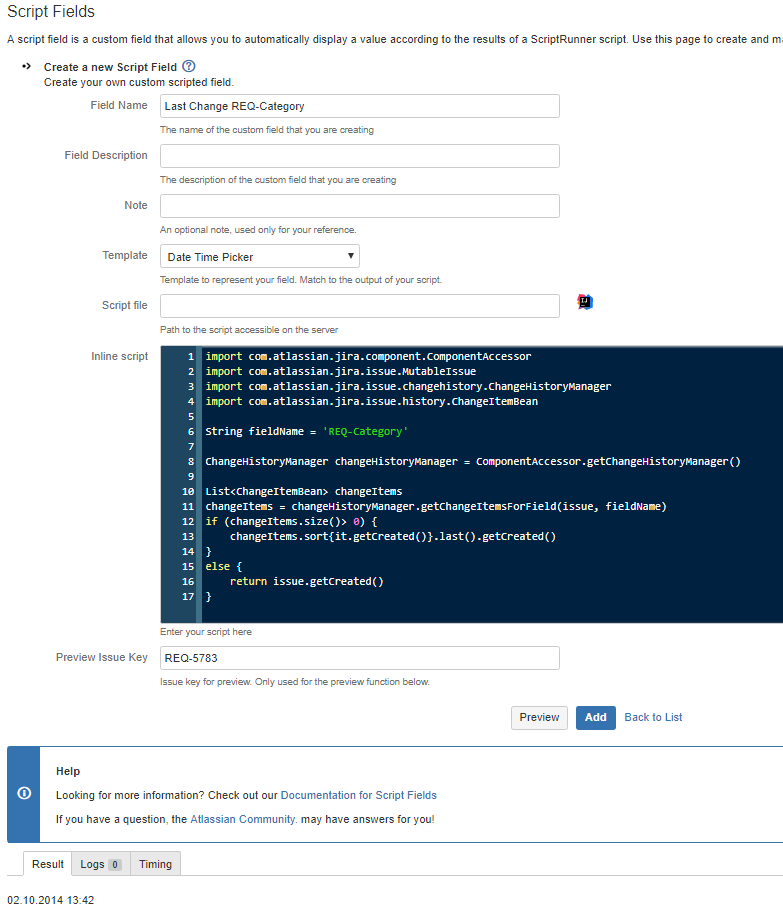Click the Create a new Script Field heading
The width and height of the screenshot is (783, 920).
click(x=110, y=67)
